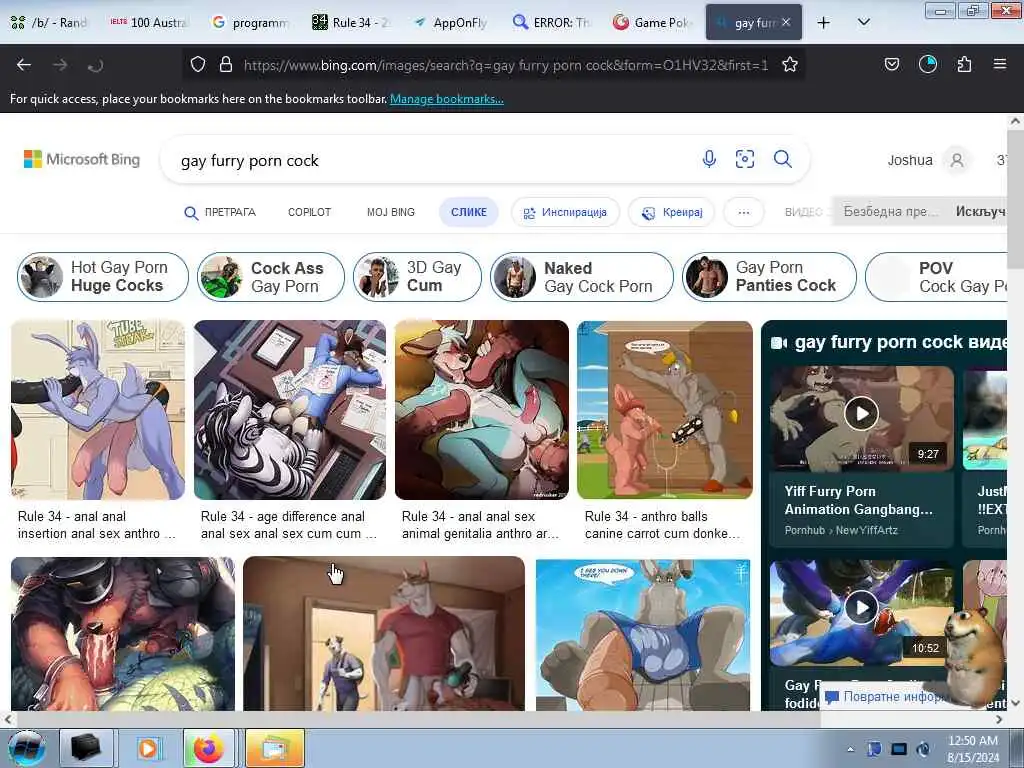Select the ВИДЕО tab
The width and height of the screenshot is (1024, 768).
coord(804,212)
